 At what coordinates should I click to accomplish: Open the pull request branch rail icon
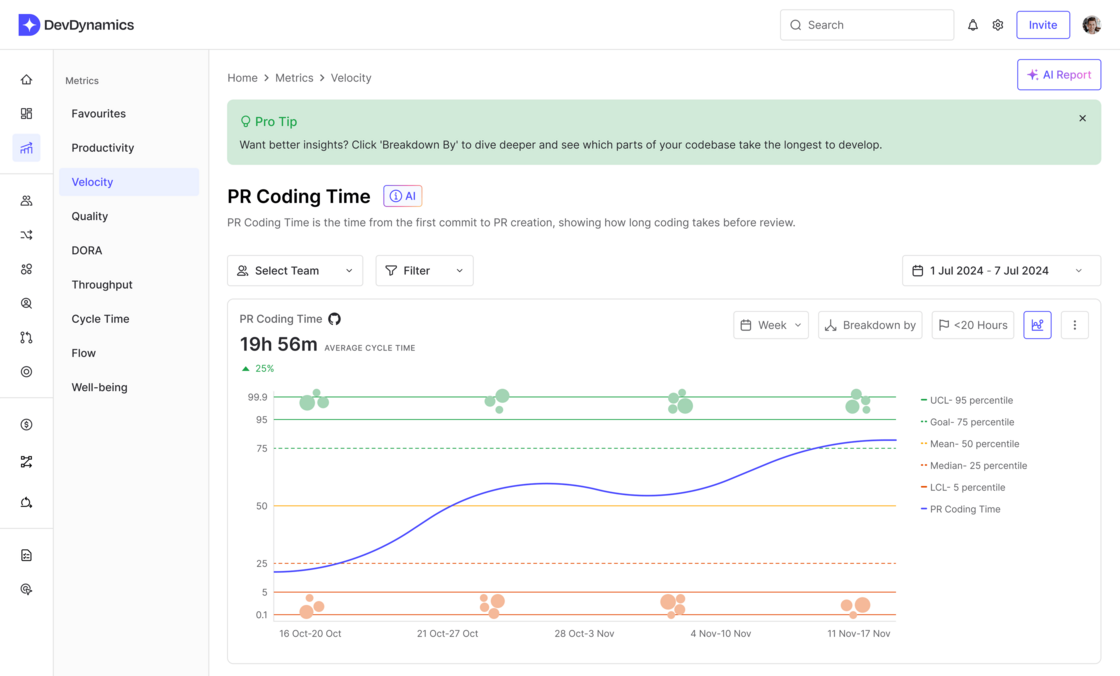pyautogui.click(x=26, y=337)
